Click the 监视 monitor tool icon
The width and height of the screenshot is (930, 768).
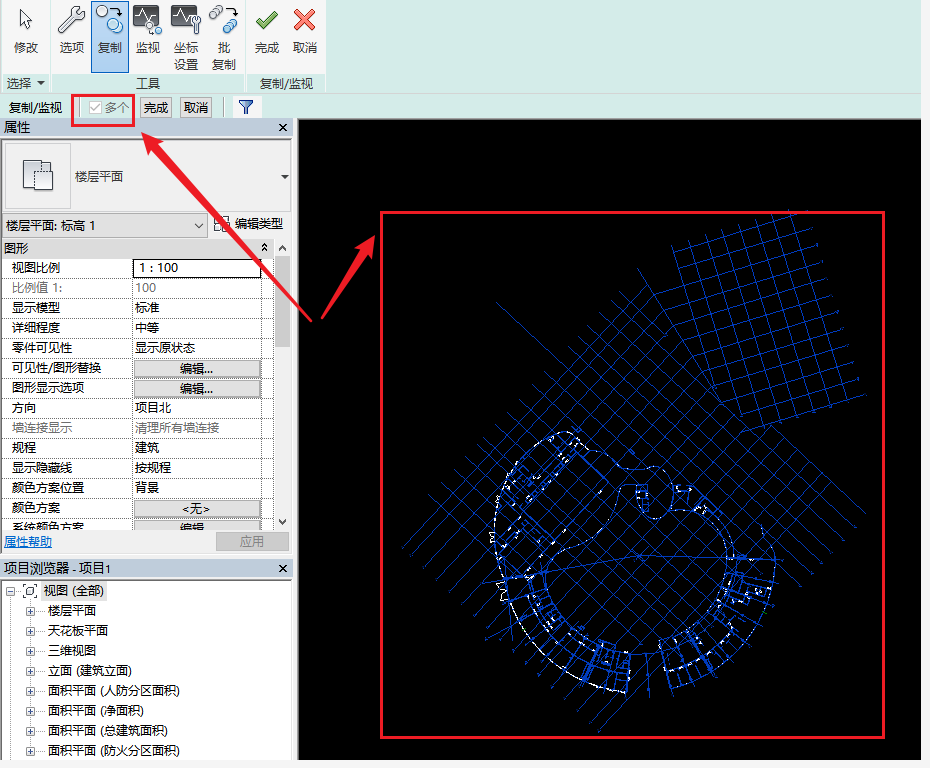pos(147,31)
